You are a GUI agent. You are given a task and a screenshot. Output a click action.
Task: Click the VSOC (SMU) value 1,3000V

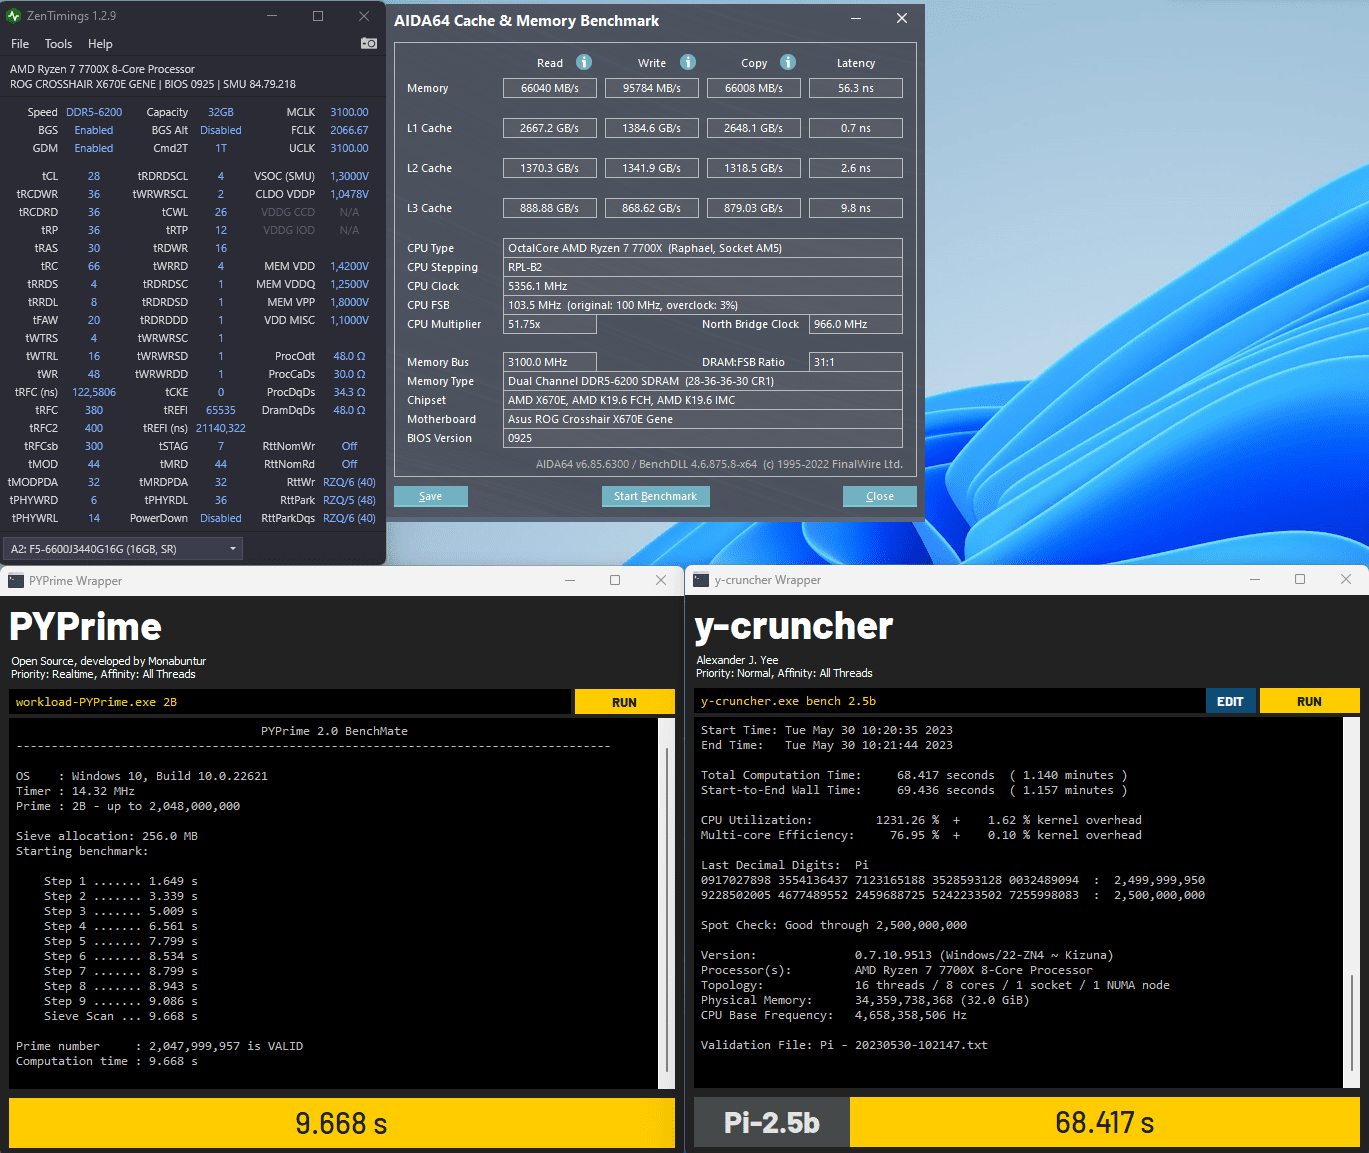pos(349,176)
